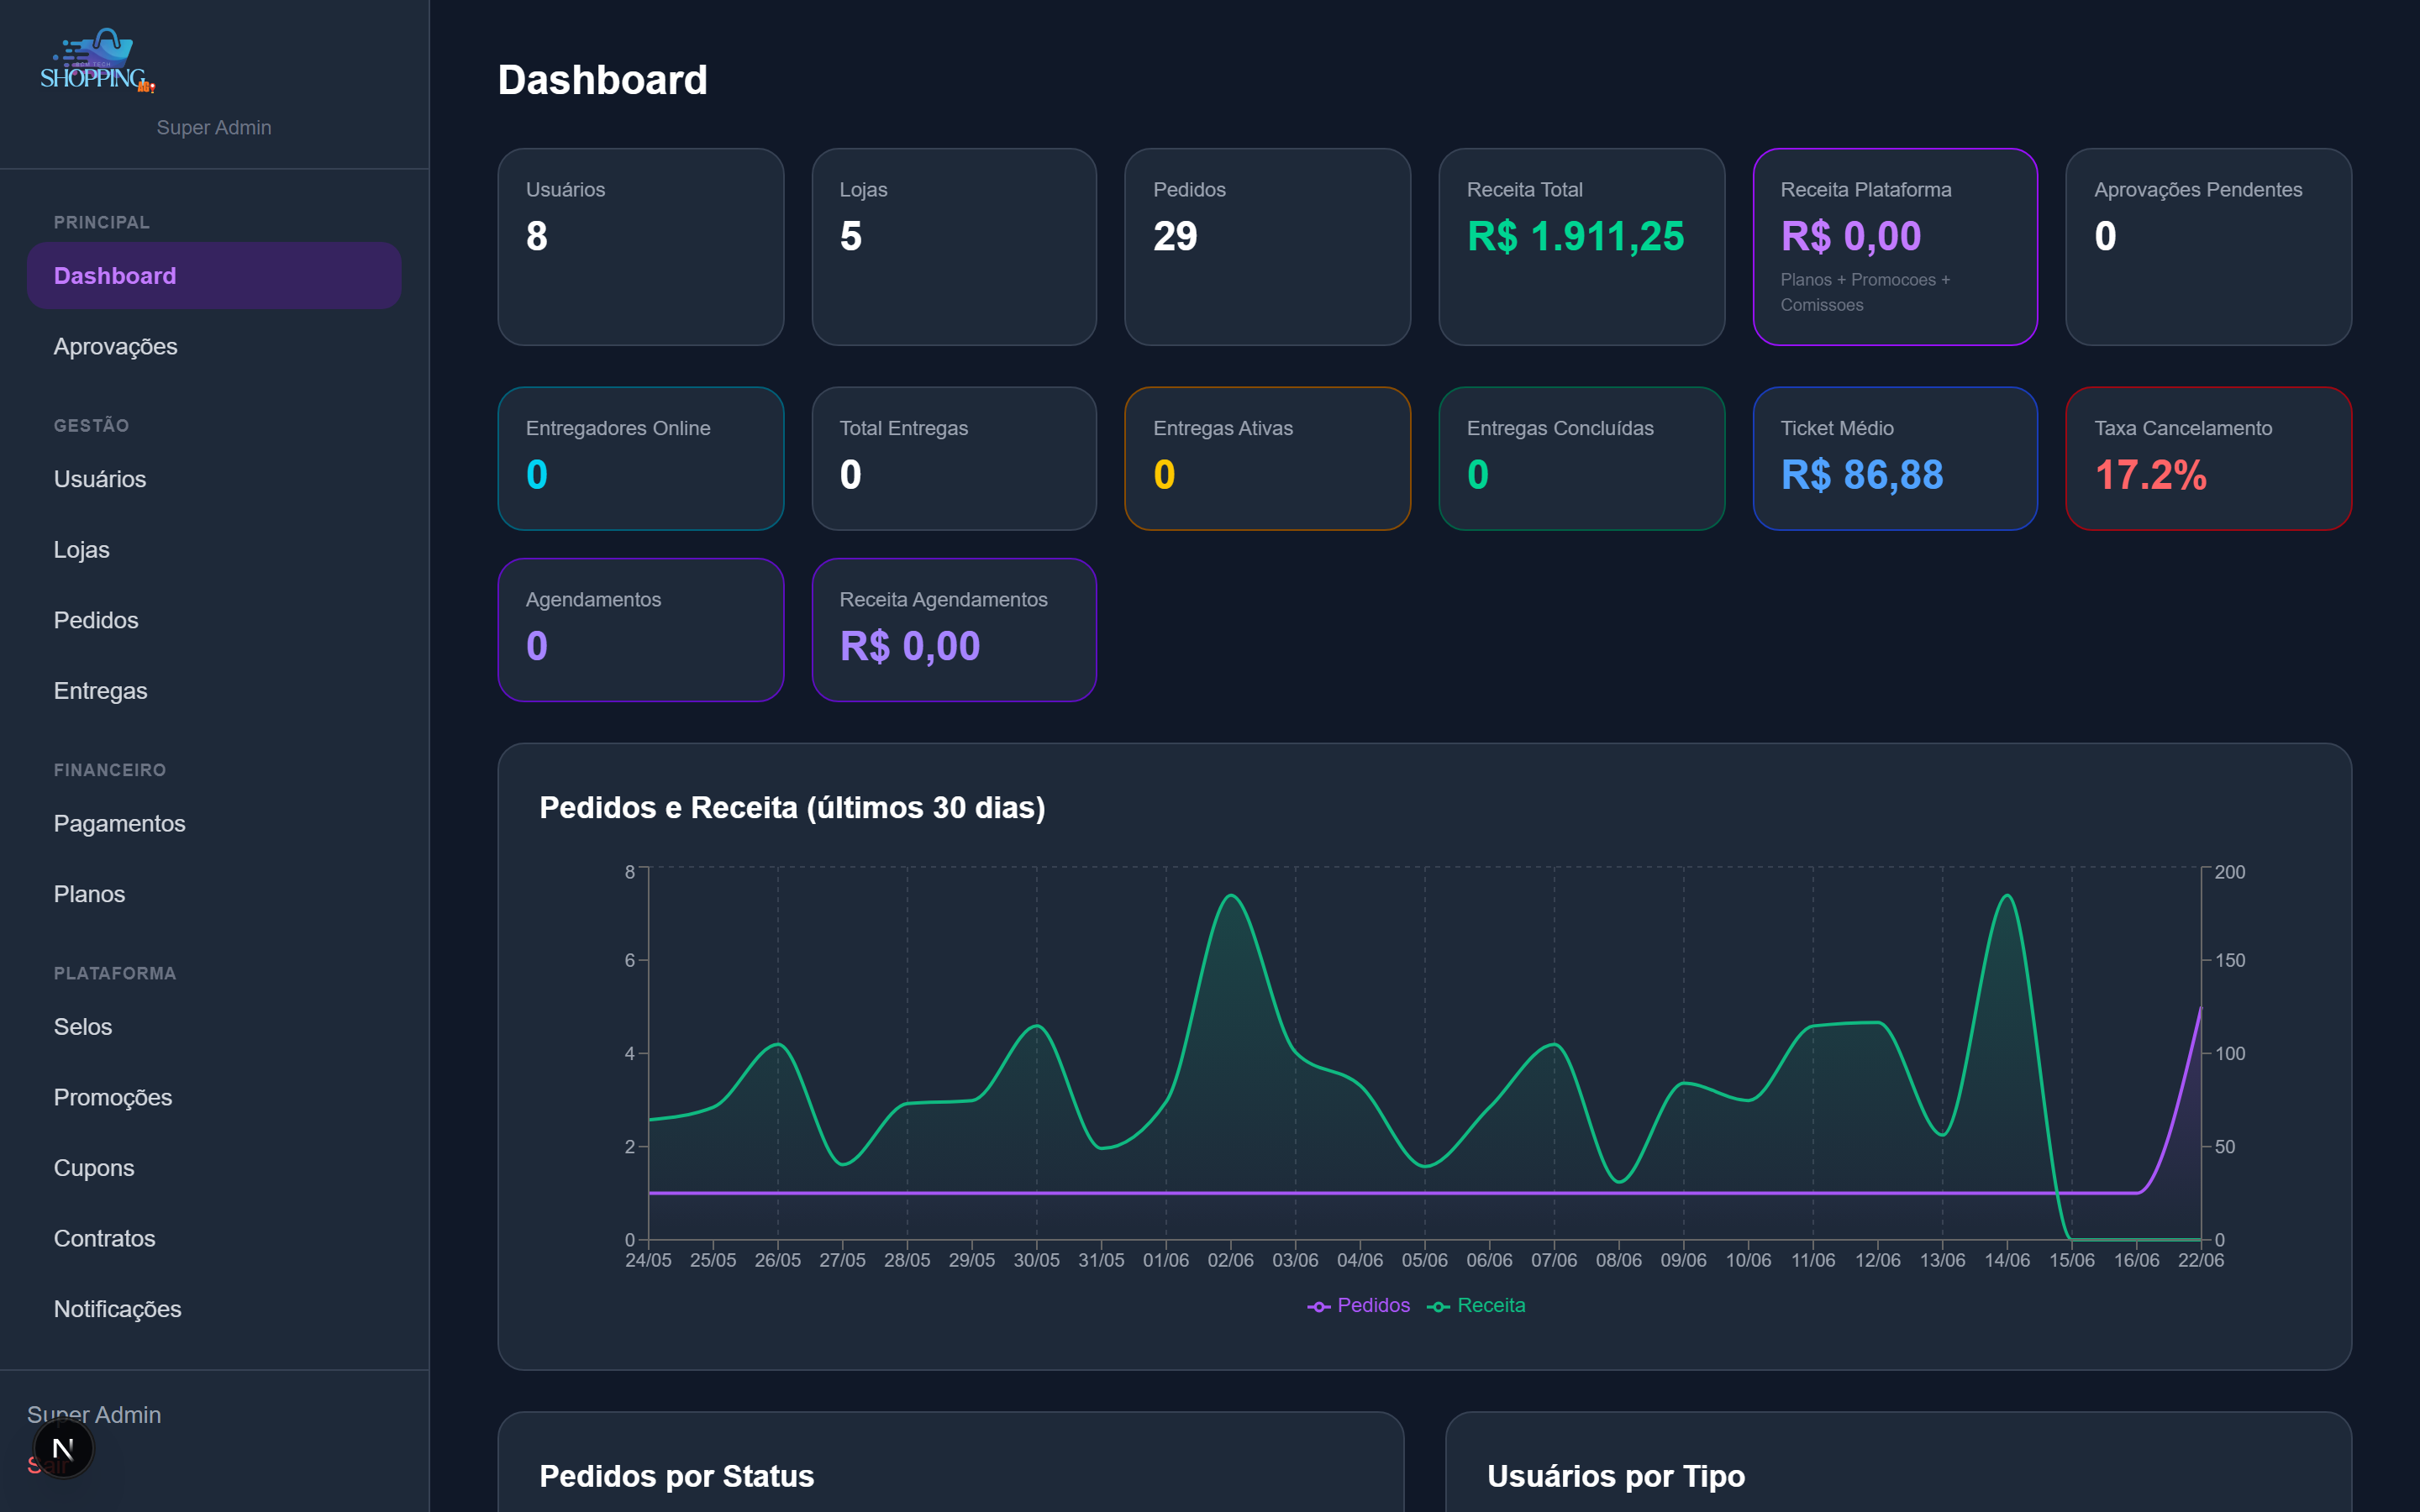Select the Receita Total card
Viewport: 2420px width, 1512px height.
pos(1582,247)
